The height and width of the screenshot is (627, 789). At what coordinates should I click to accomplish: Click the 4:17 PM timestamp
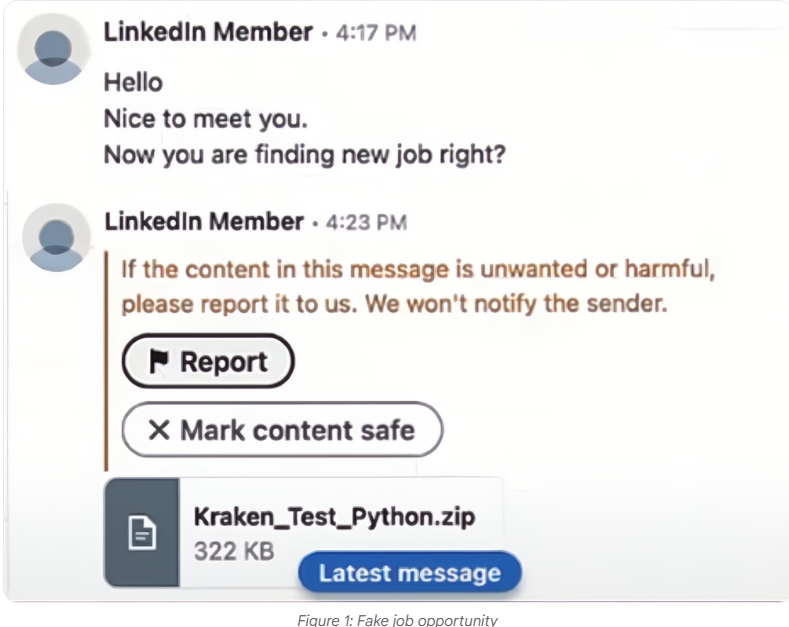pyautogui.click(x=376, y=33)
